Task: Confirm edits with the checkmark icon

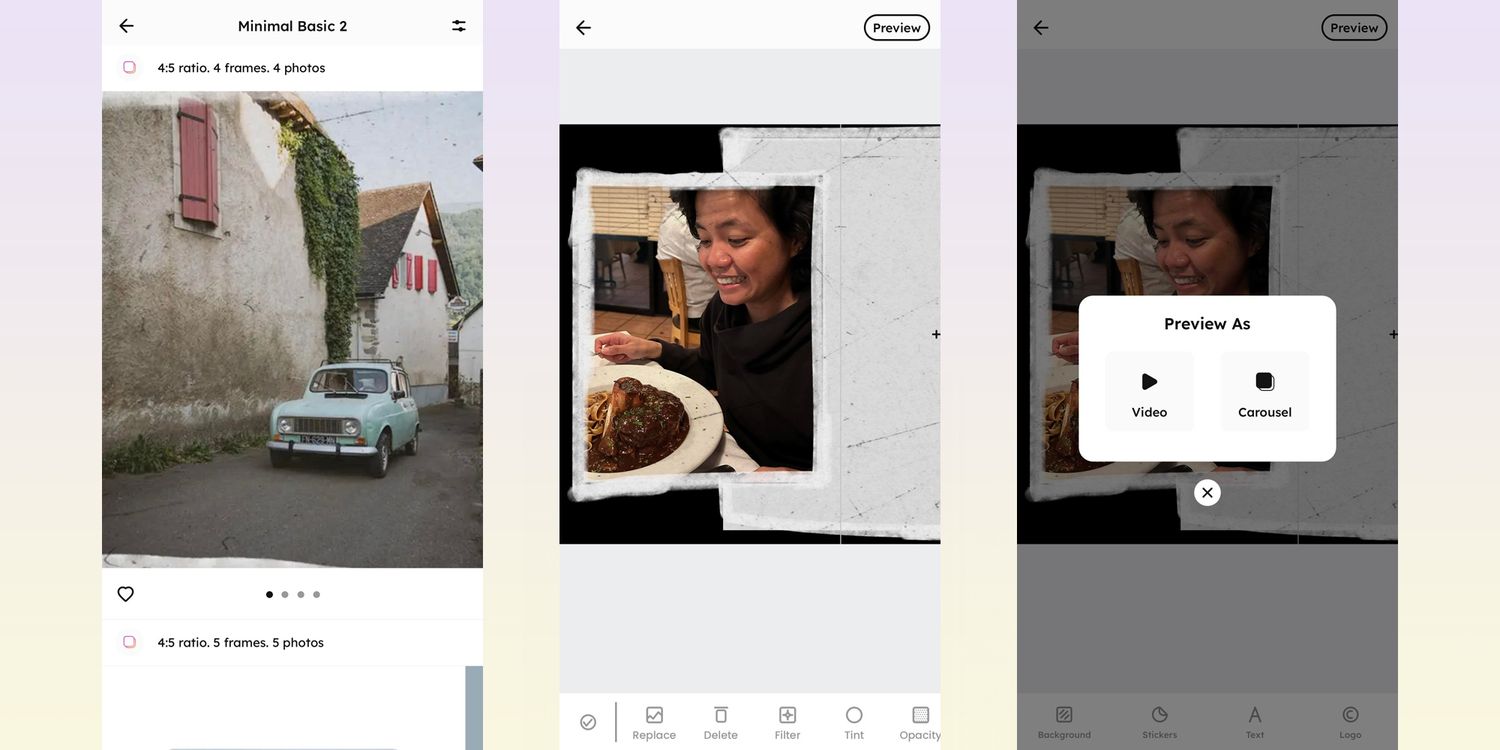Action: [x=588, y=722]
